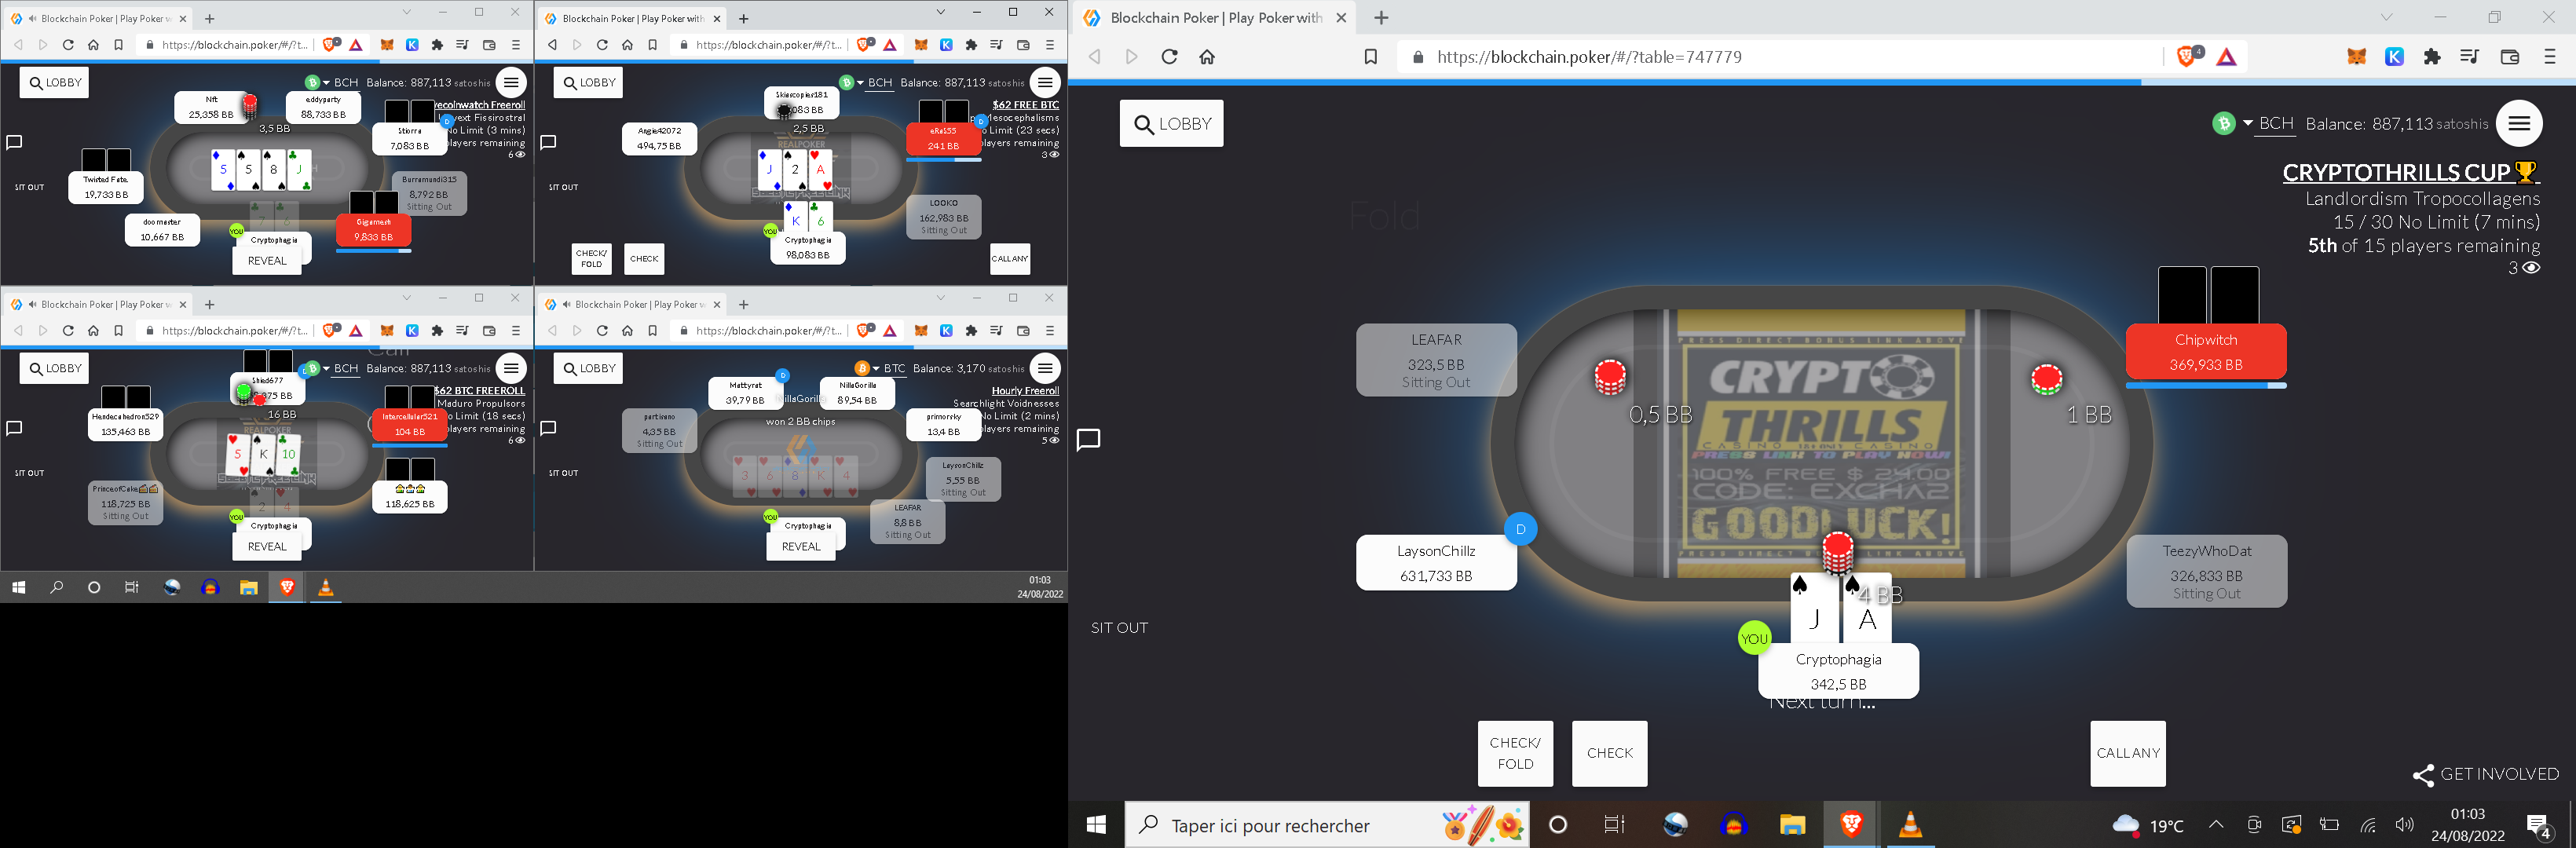Click spectators eye icon in Hourly Freeroll window
This screenshot has height=848, width=2576.
(1053, 441)
